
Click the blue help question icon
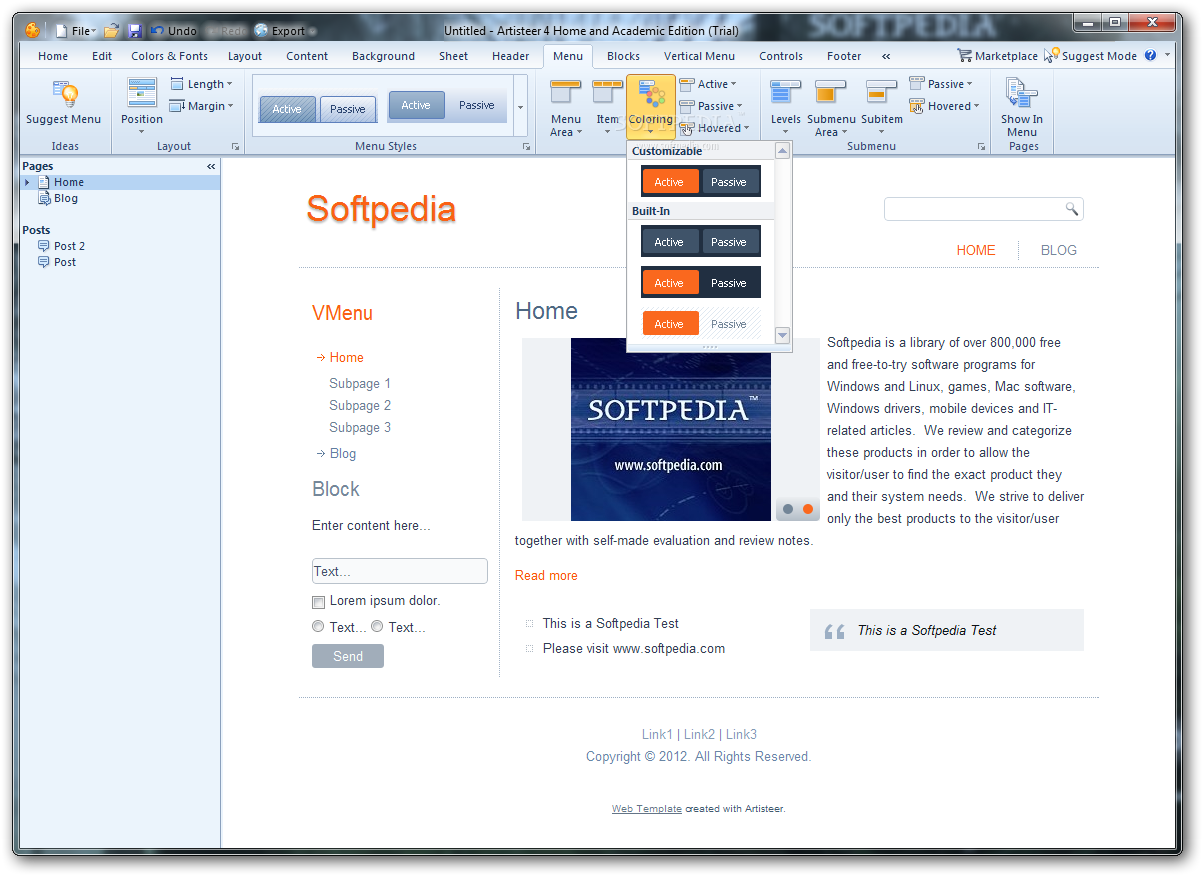click(1150, 56)
